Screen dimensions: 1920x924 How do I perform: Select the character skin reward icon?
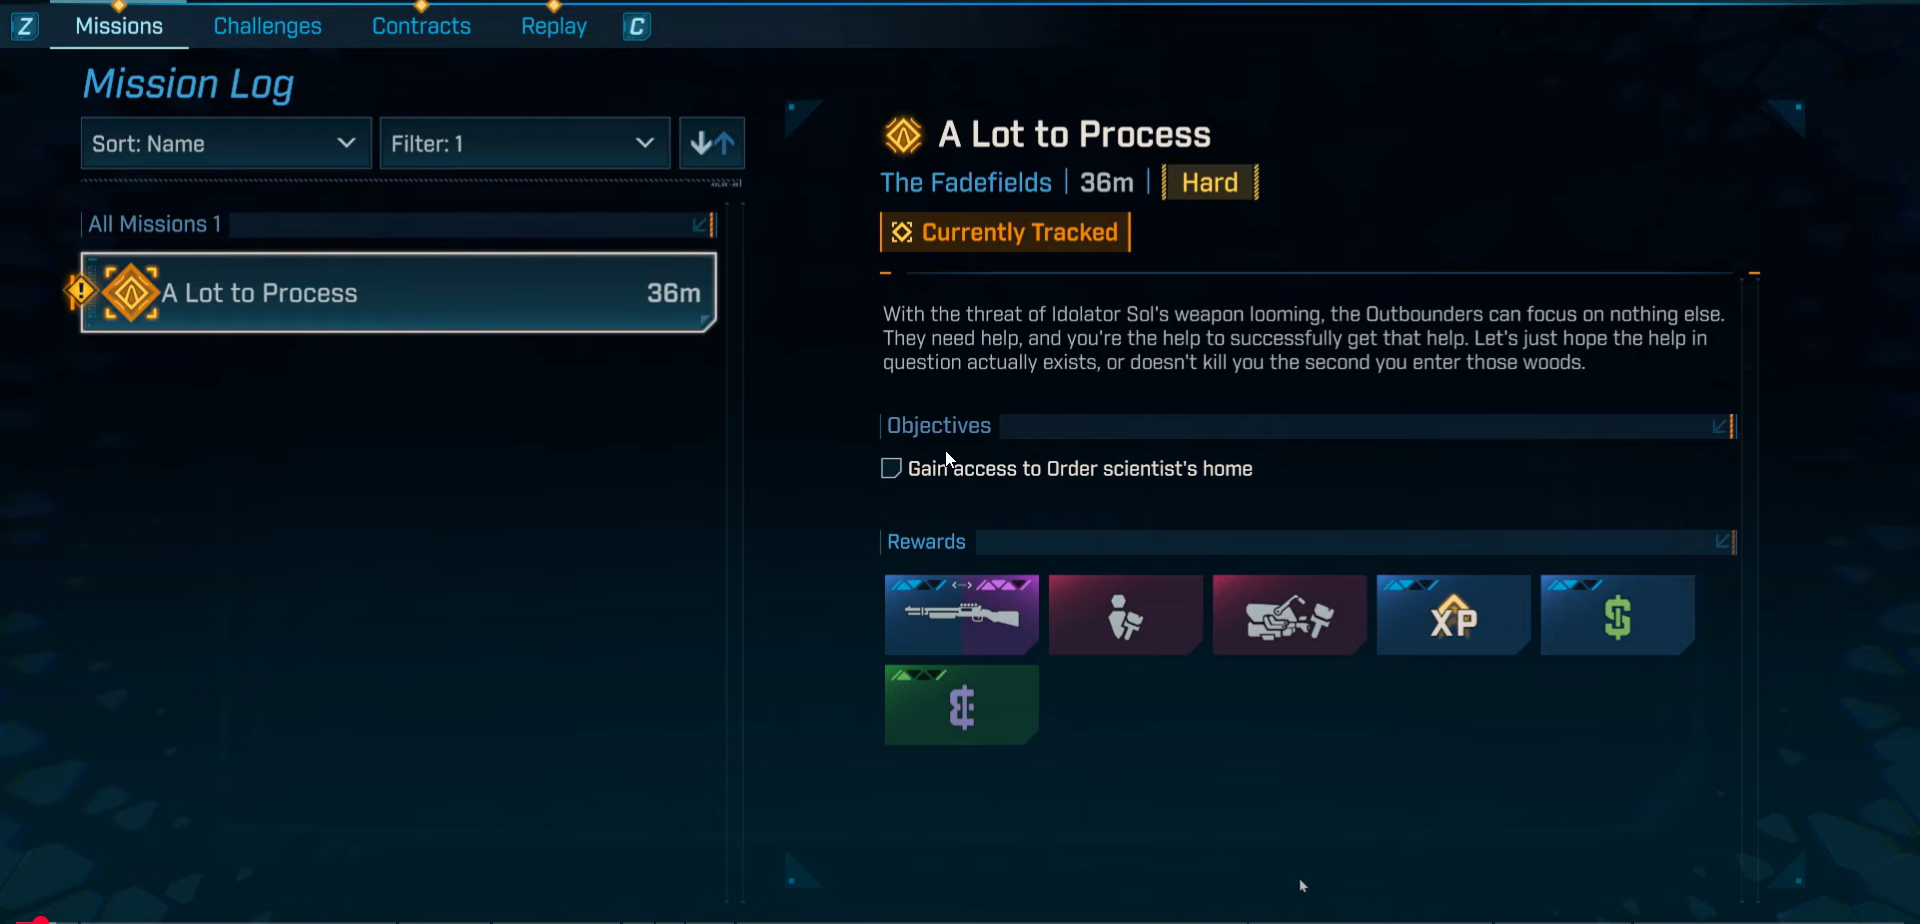pos(1125,614)
